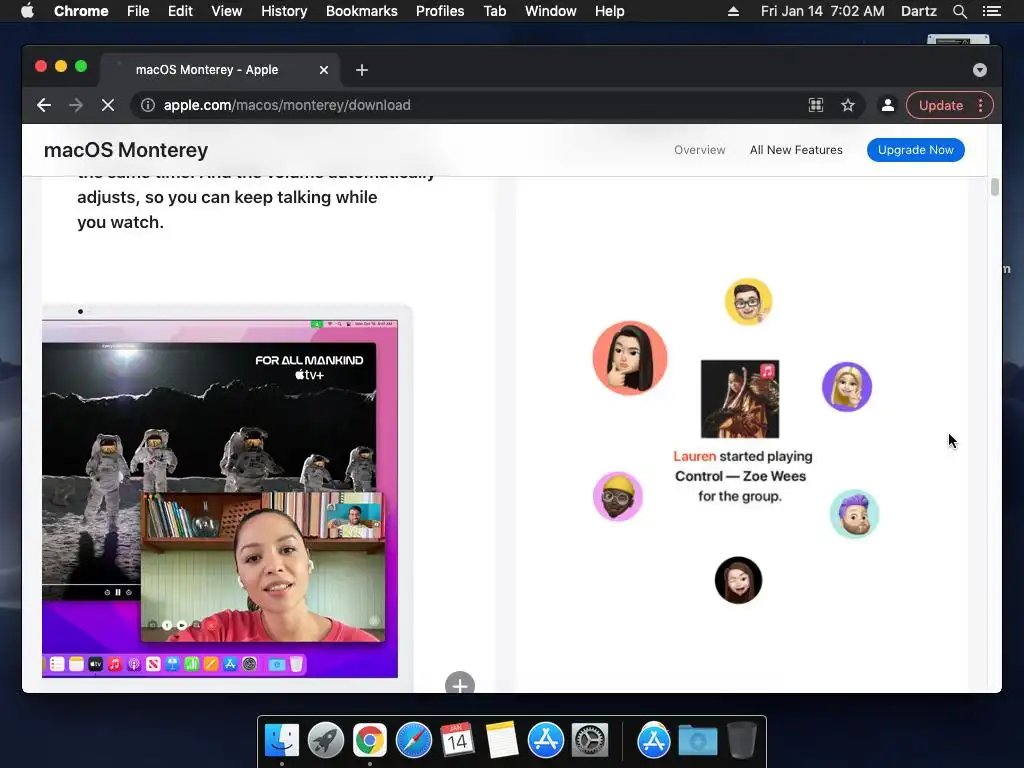The height and width of the screenshot is (768, 1024).
Task: Open the Tab menu
Action: tap(494, 11)
